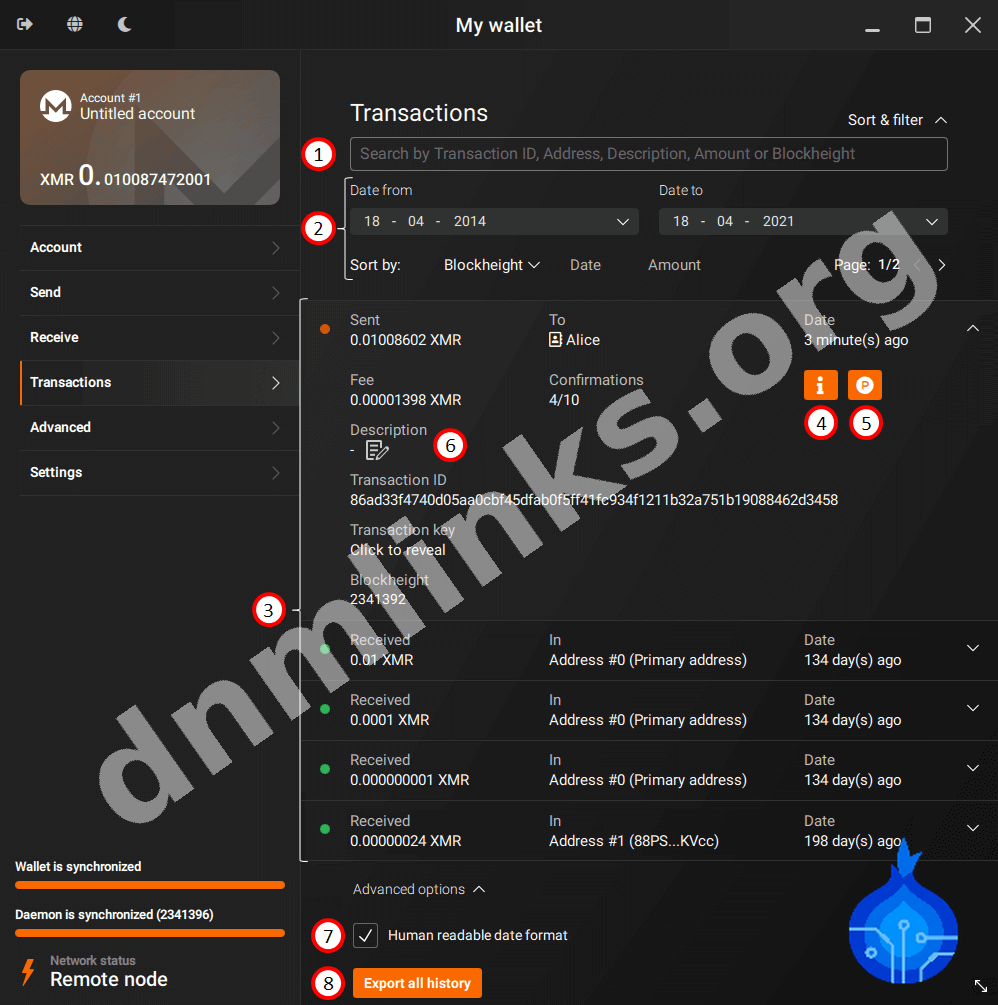
Task: Click the resize arrows icon bottom-right
Action: tap(980, 986)
